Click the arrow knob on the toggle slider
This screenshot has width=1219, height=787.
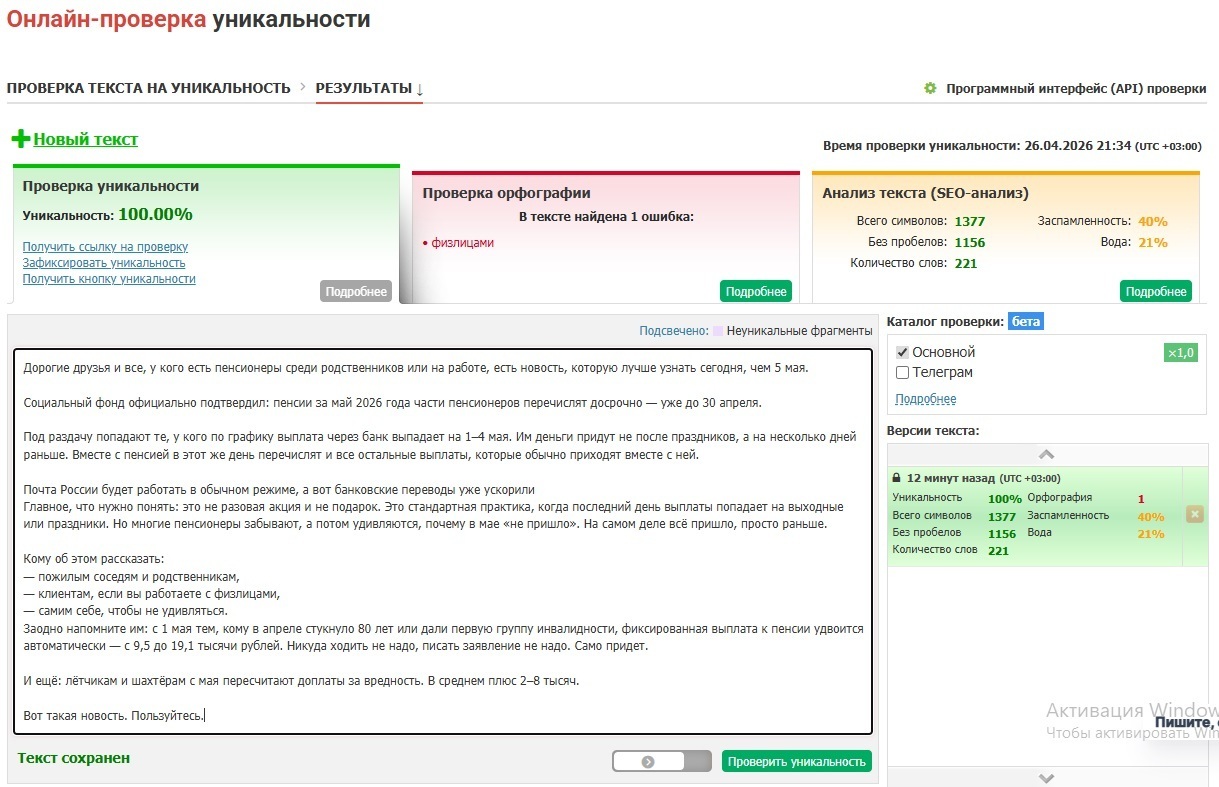point(648,761)
